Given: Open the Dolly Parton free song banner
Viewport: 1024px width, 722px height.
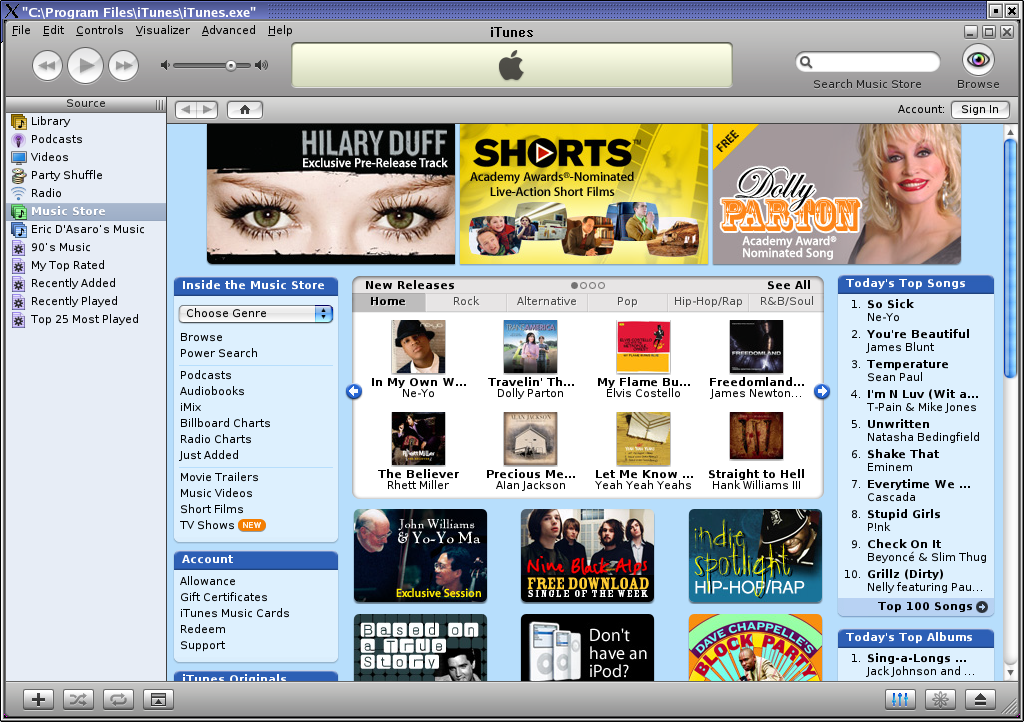Looking at the screenshot, I should tap(837, 194).
